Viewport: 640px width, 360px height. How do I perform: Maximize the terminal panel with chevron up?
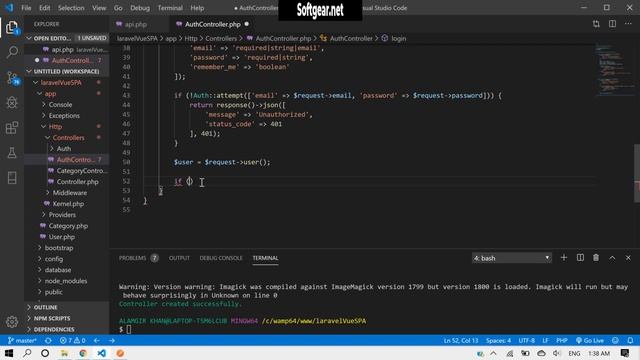click(x=612, y=258)
